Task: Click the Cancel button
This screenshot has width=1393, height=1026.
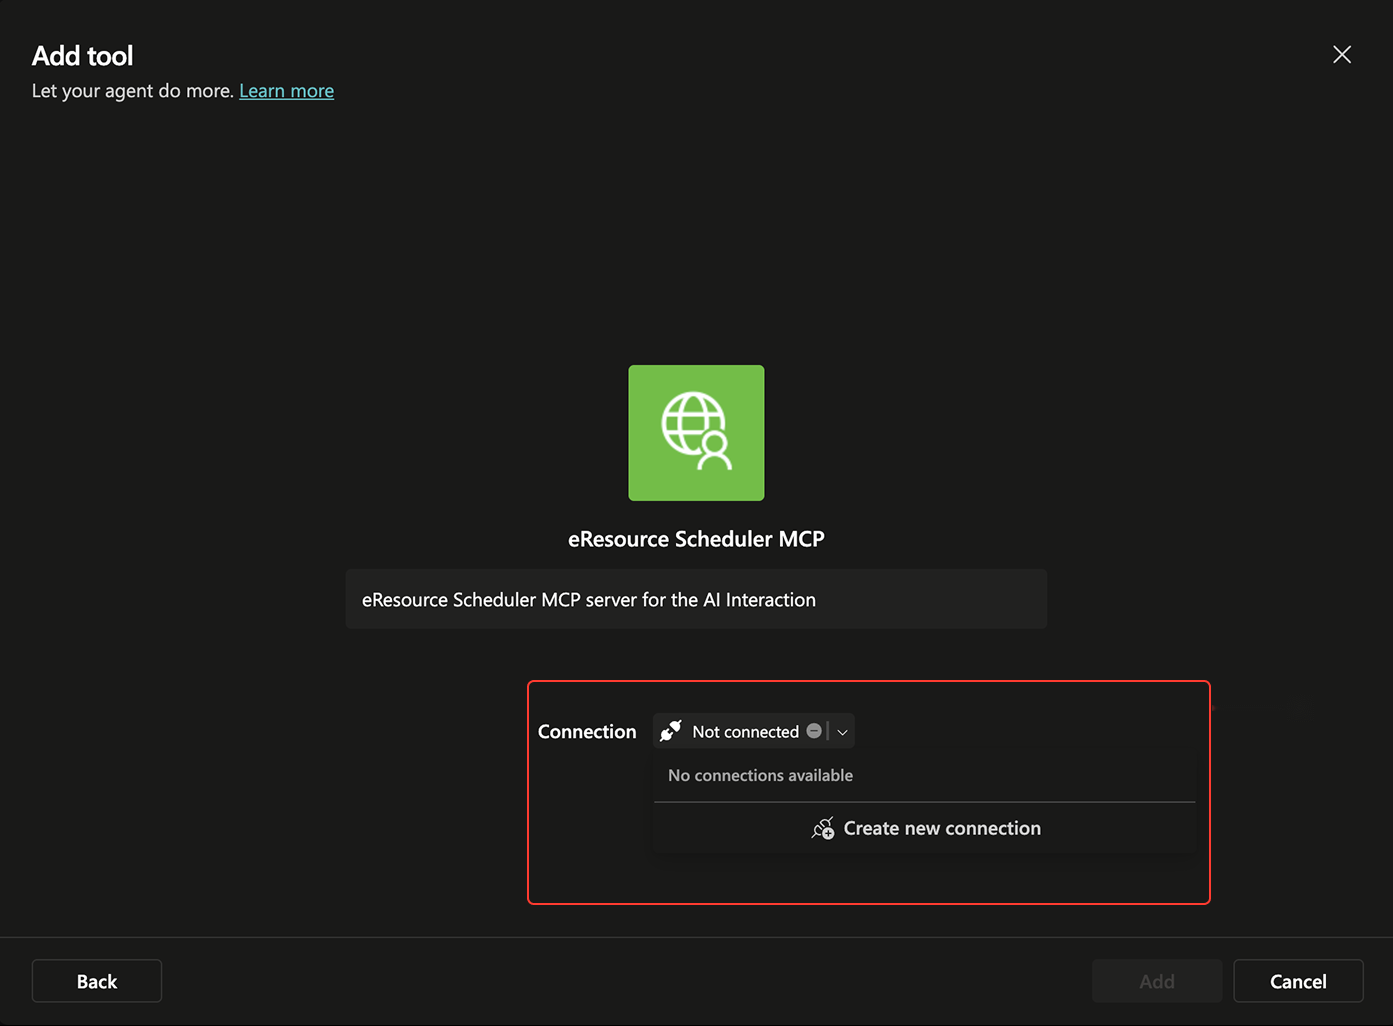Action: 1298,981
